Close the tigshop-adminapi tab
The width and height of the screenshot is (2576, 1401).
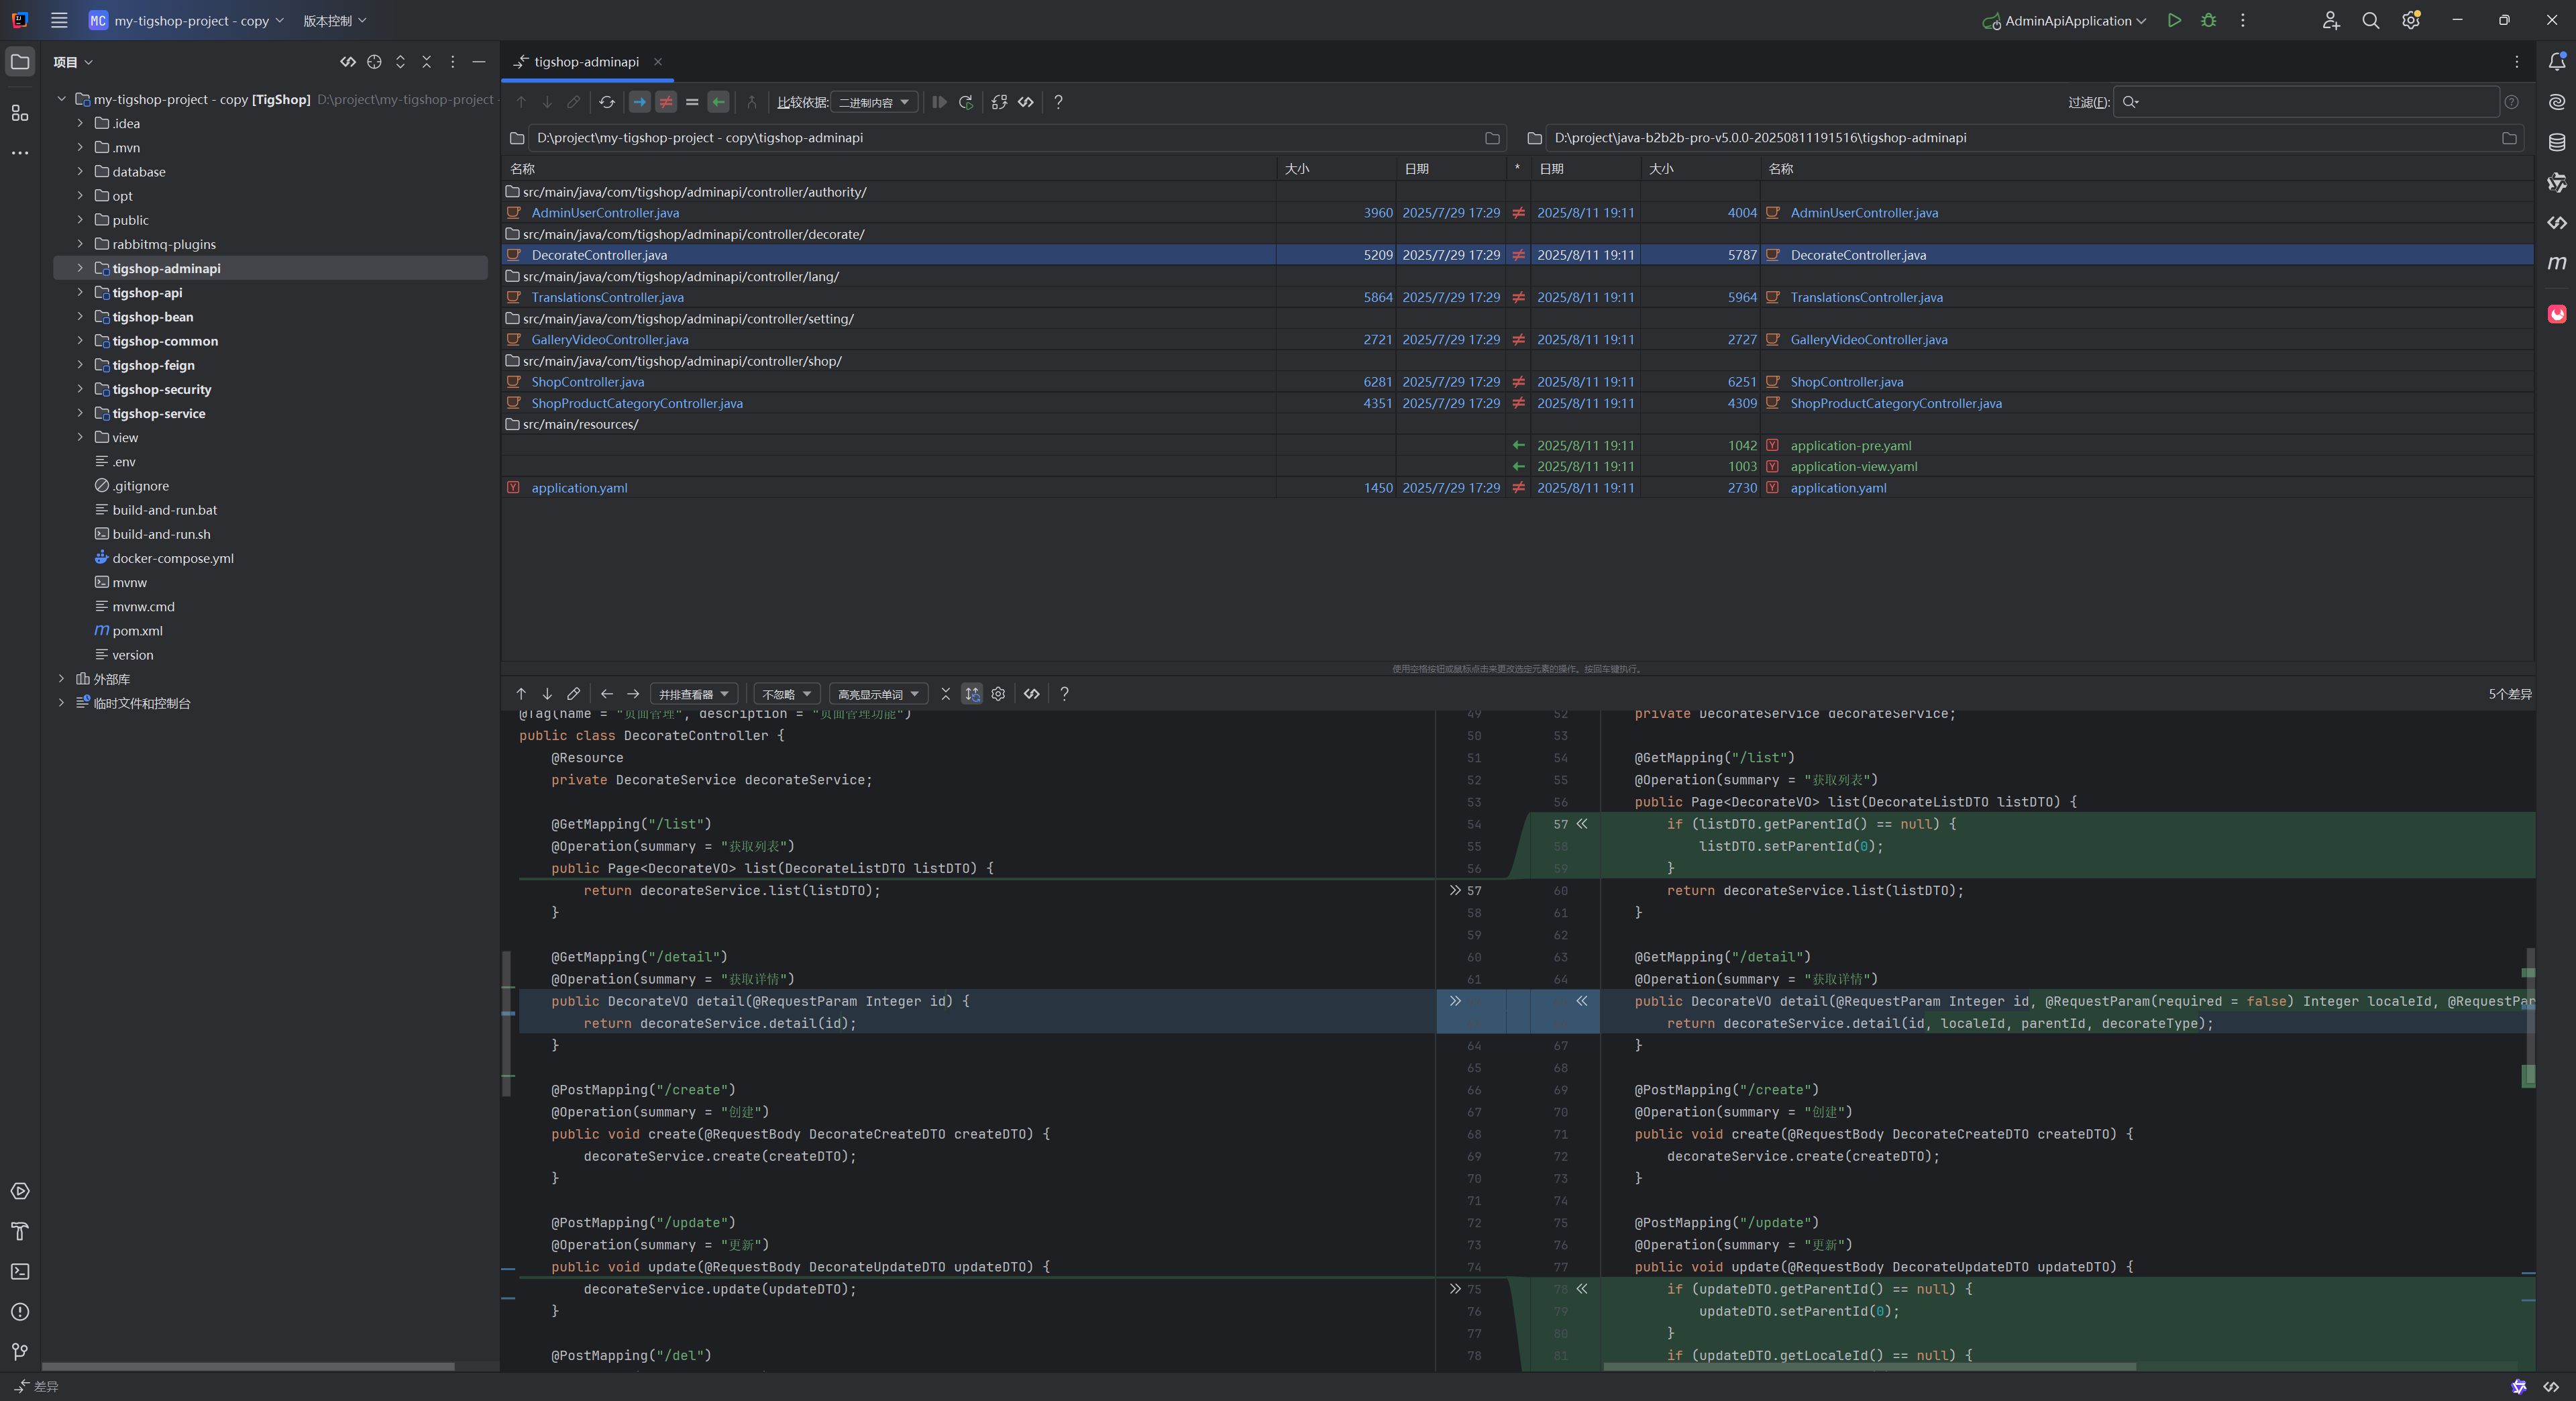[658, 62]
